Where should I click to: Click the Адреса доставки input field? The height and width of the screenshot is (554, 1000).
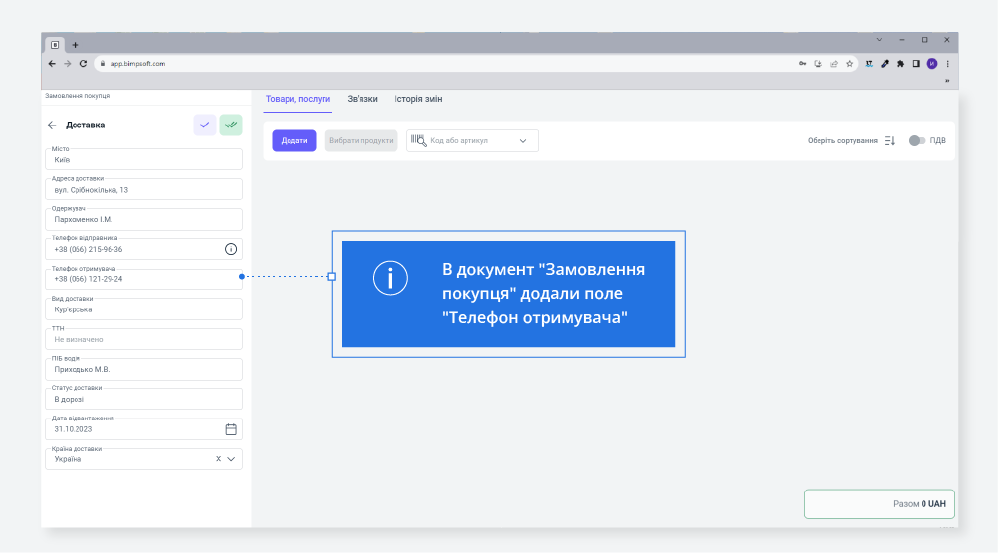pyautogui.click(x=146, y=189)
